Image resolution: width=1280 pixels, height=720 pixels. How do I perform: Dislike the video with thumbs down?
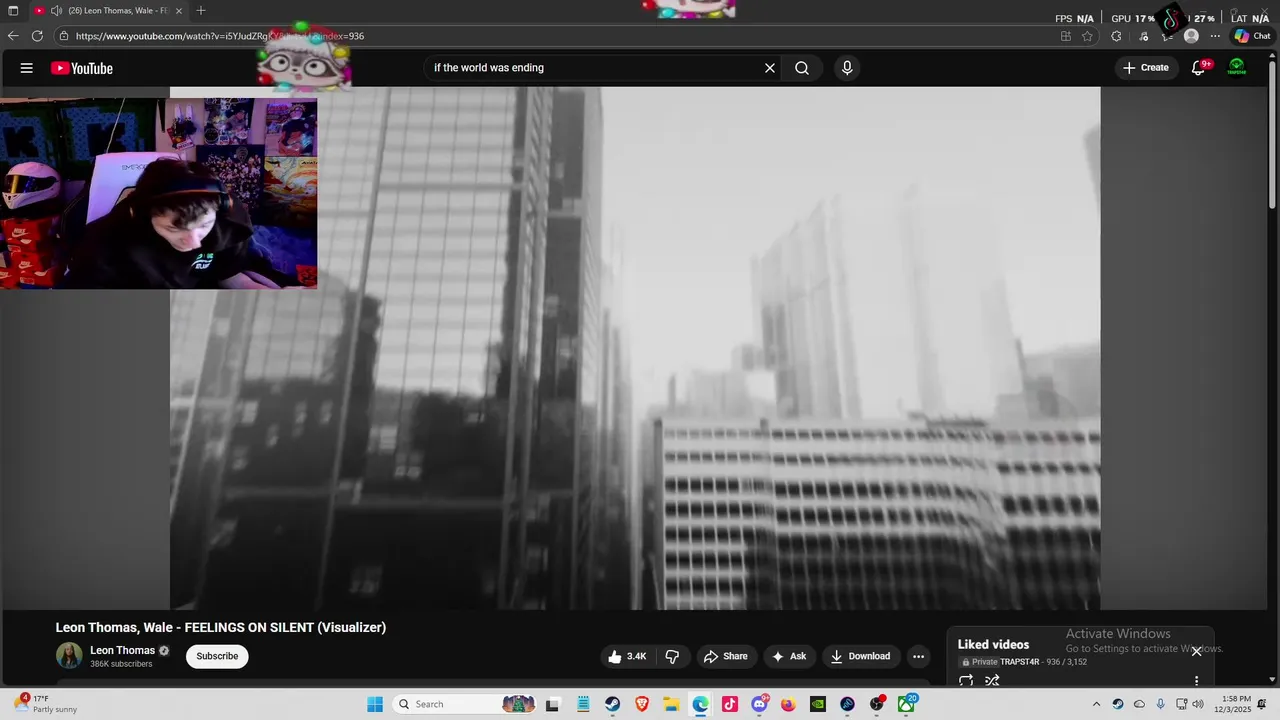pos(672,656)
